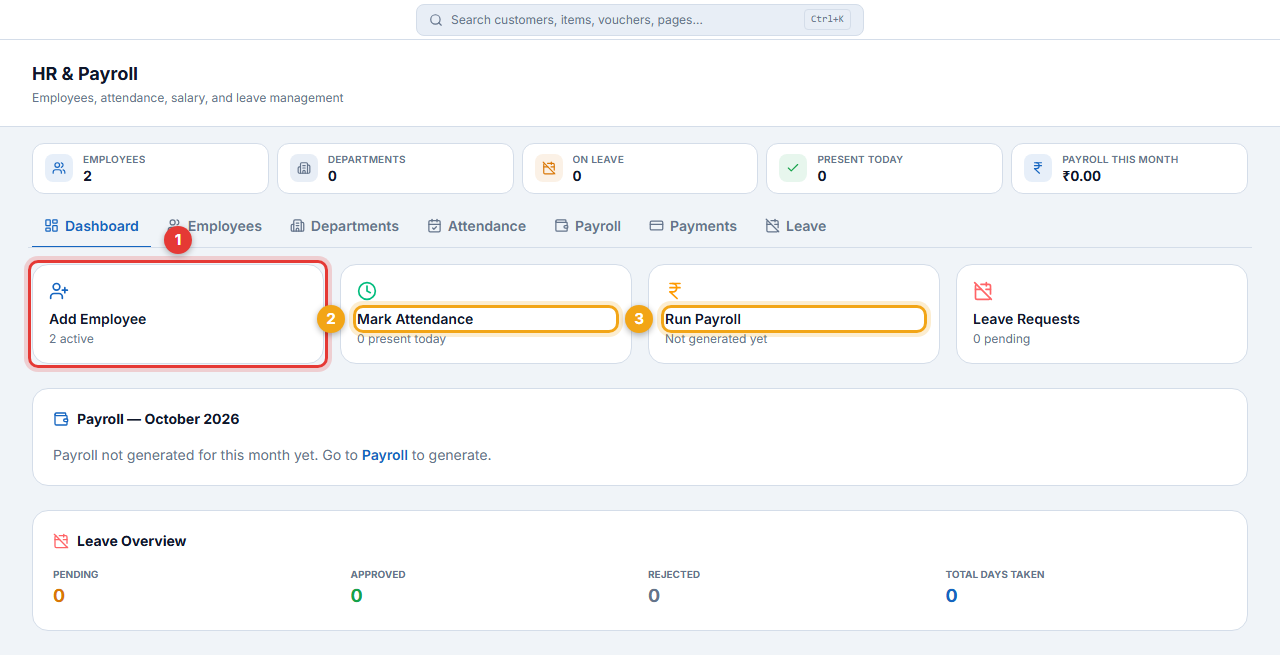Open the Departments tab

pos(344,226)
